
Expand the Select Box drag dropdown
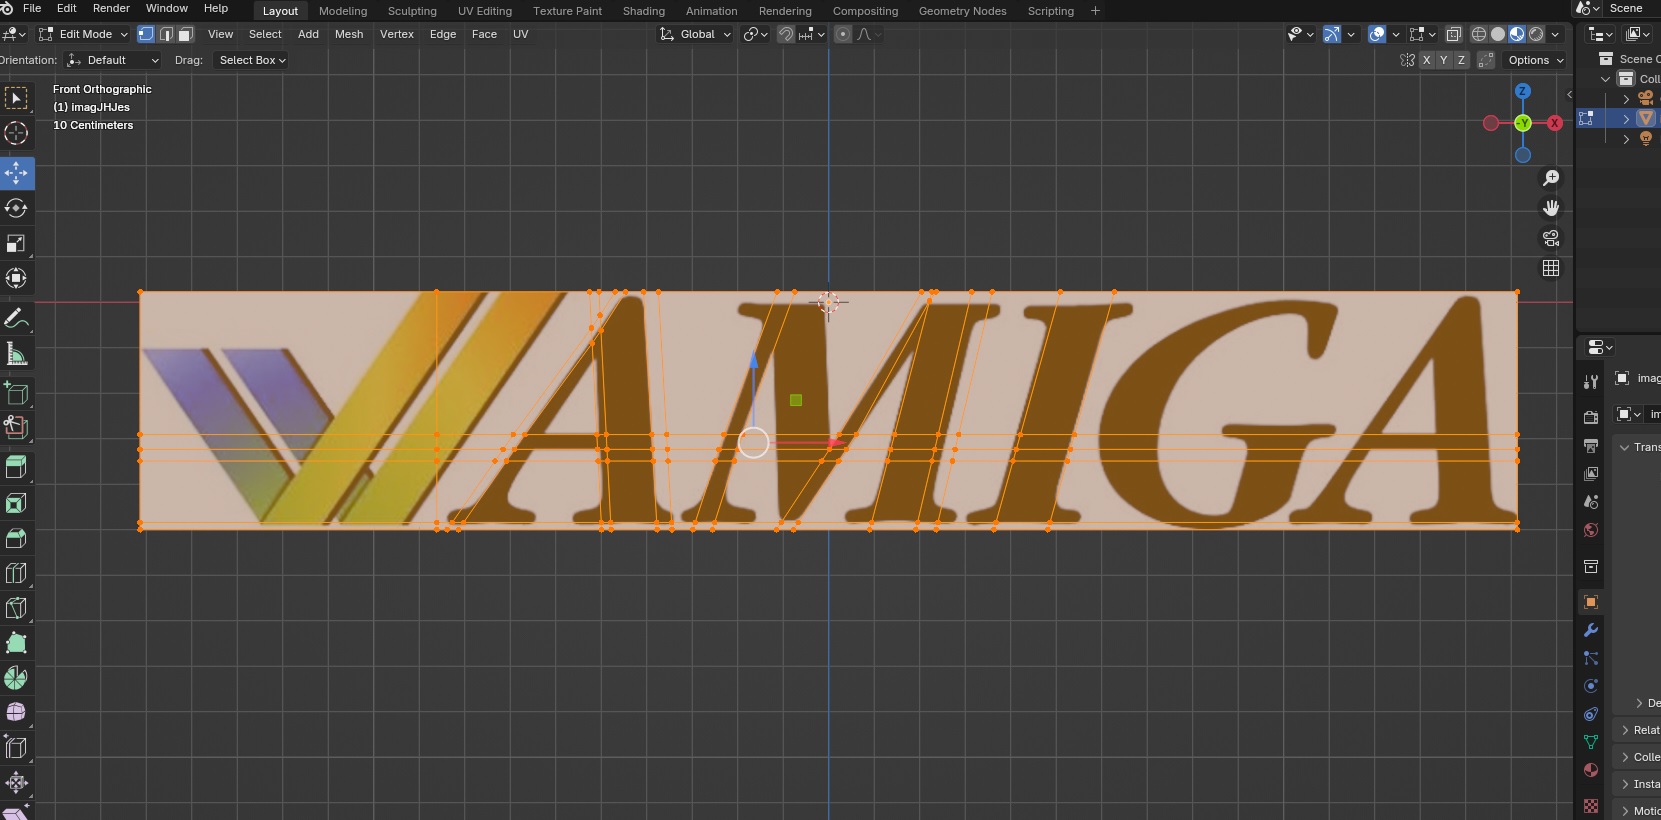251,60
